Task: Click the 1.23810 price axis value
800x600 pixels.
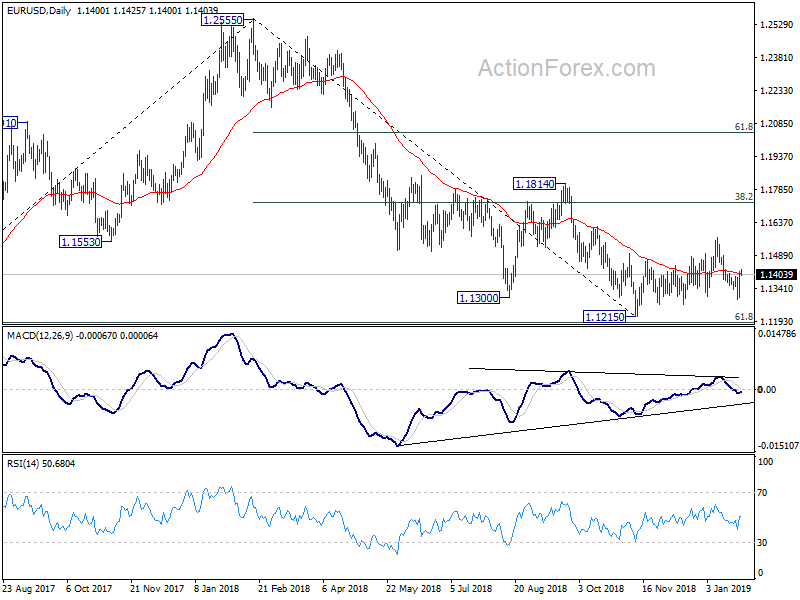Action: 777,58
